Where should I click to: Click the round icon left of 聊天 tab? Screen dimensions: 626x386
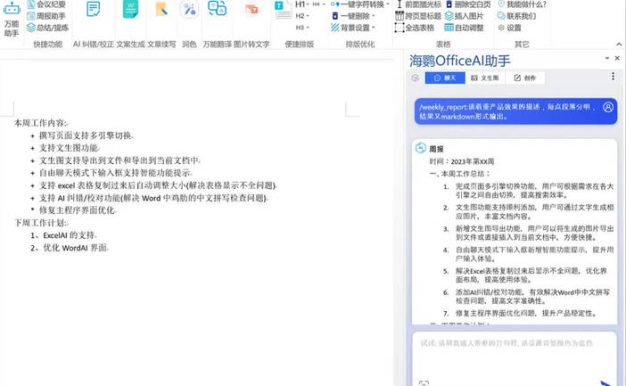[415, 78]
